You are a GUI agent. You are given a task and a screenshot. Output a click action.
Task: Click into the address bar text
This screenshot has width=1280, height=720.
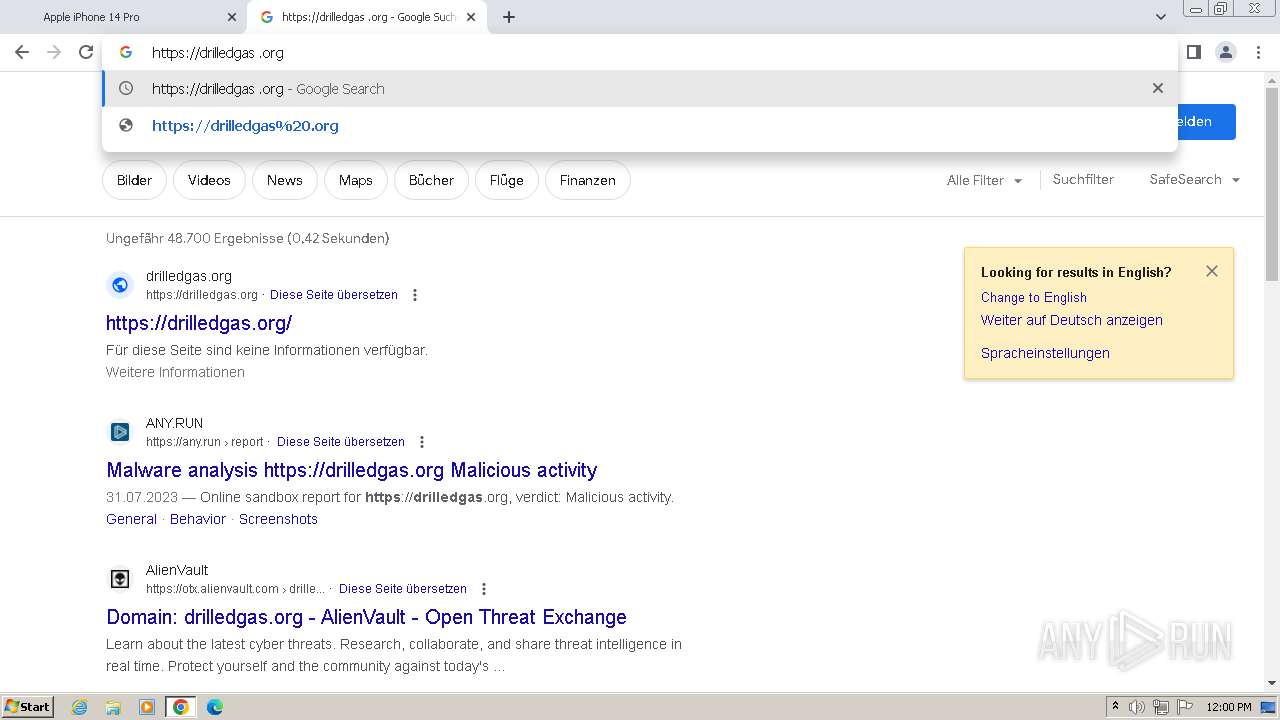(x=218, y=52)
